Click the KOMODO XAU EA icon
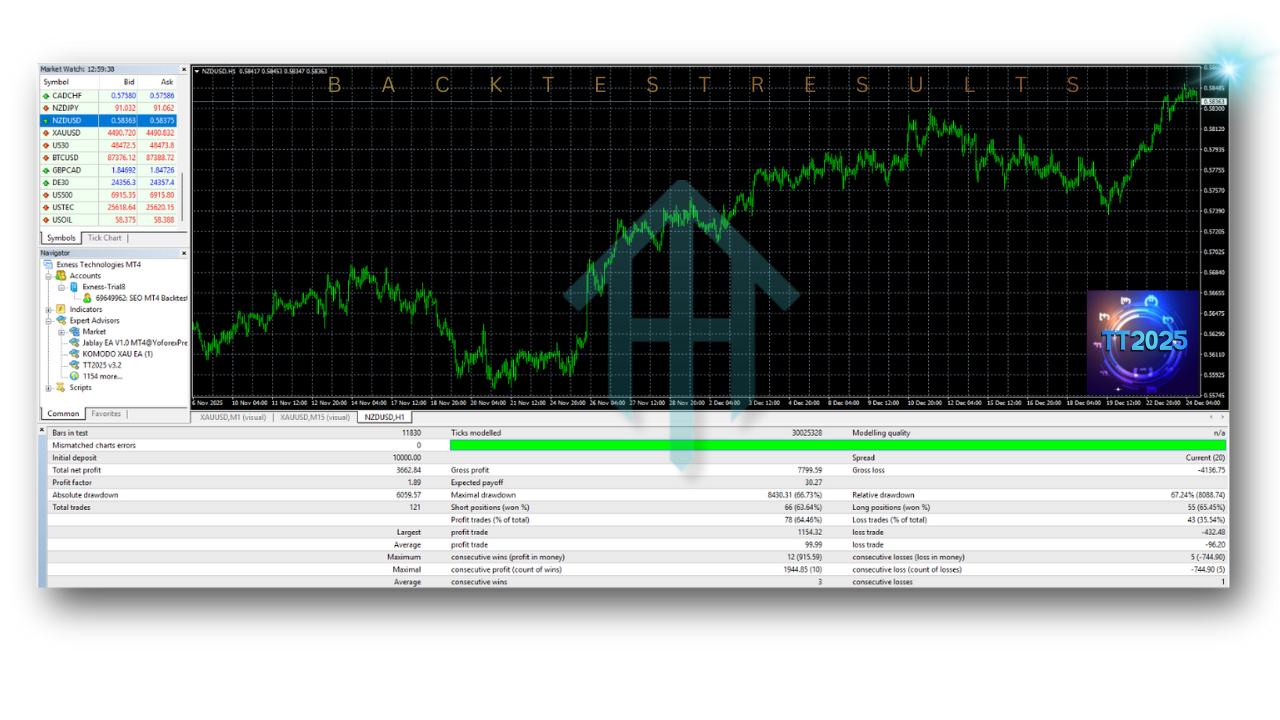Viewport: 1280px width, 720px height. coord(75,354)
